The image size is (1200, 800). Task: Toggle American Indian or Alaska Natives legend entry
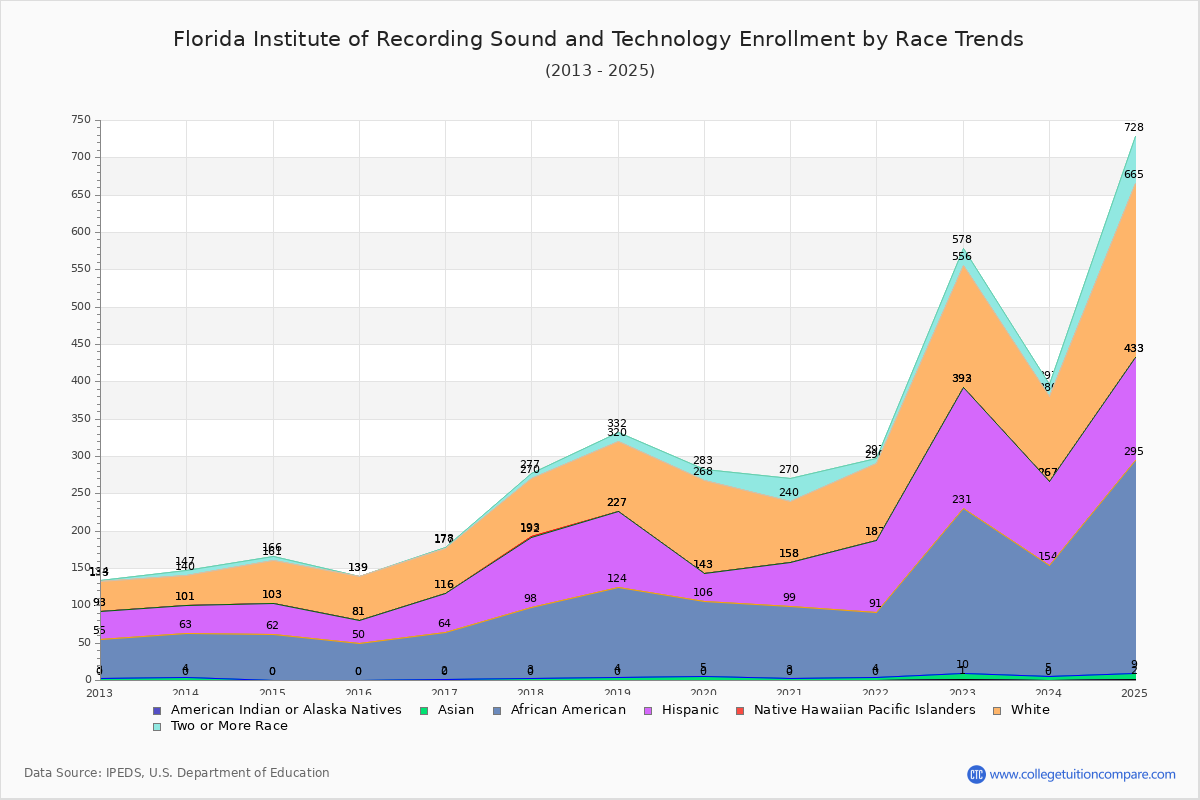pos(277,710)
